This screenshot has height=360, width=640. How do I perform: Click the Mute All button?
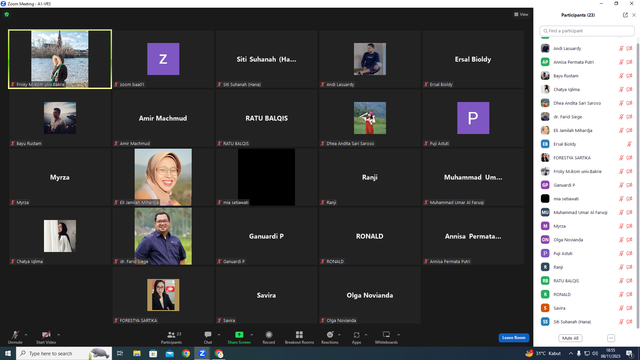coord(570,338)
